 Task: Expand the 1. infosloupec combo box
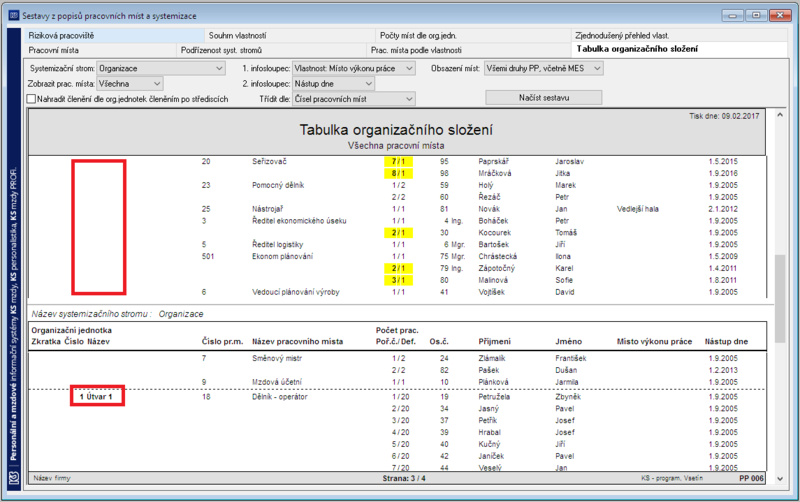coord(354,68)
